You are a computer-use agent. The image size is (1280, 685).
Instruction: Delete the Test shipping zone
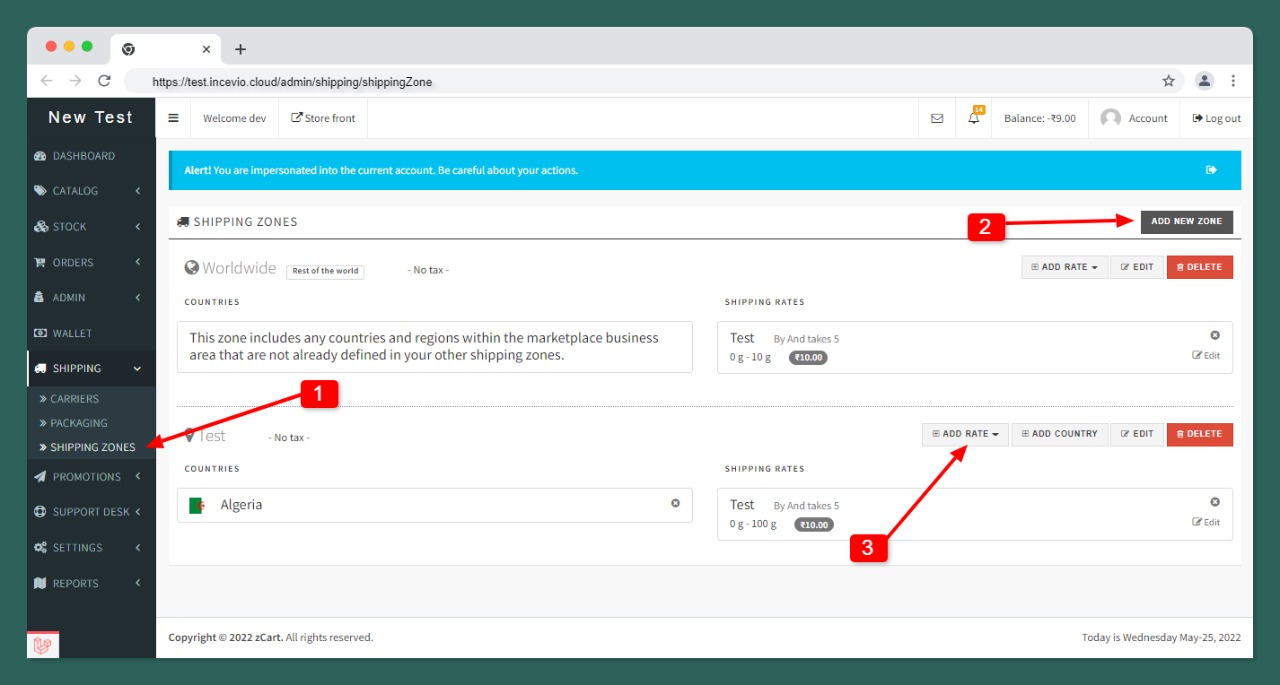tap(1199, 434)
